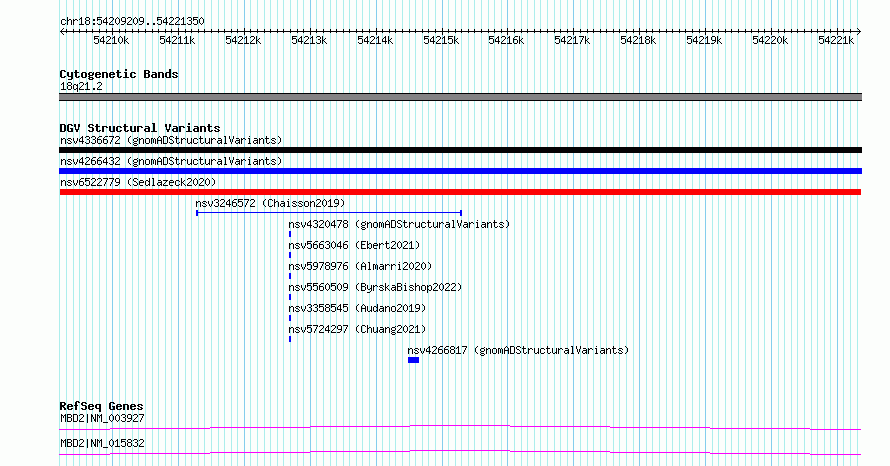890x466 pixels.
Task: Open variant nsv4266817 label
Action: point(518,350)
